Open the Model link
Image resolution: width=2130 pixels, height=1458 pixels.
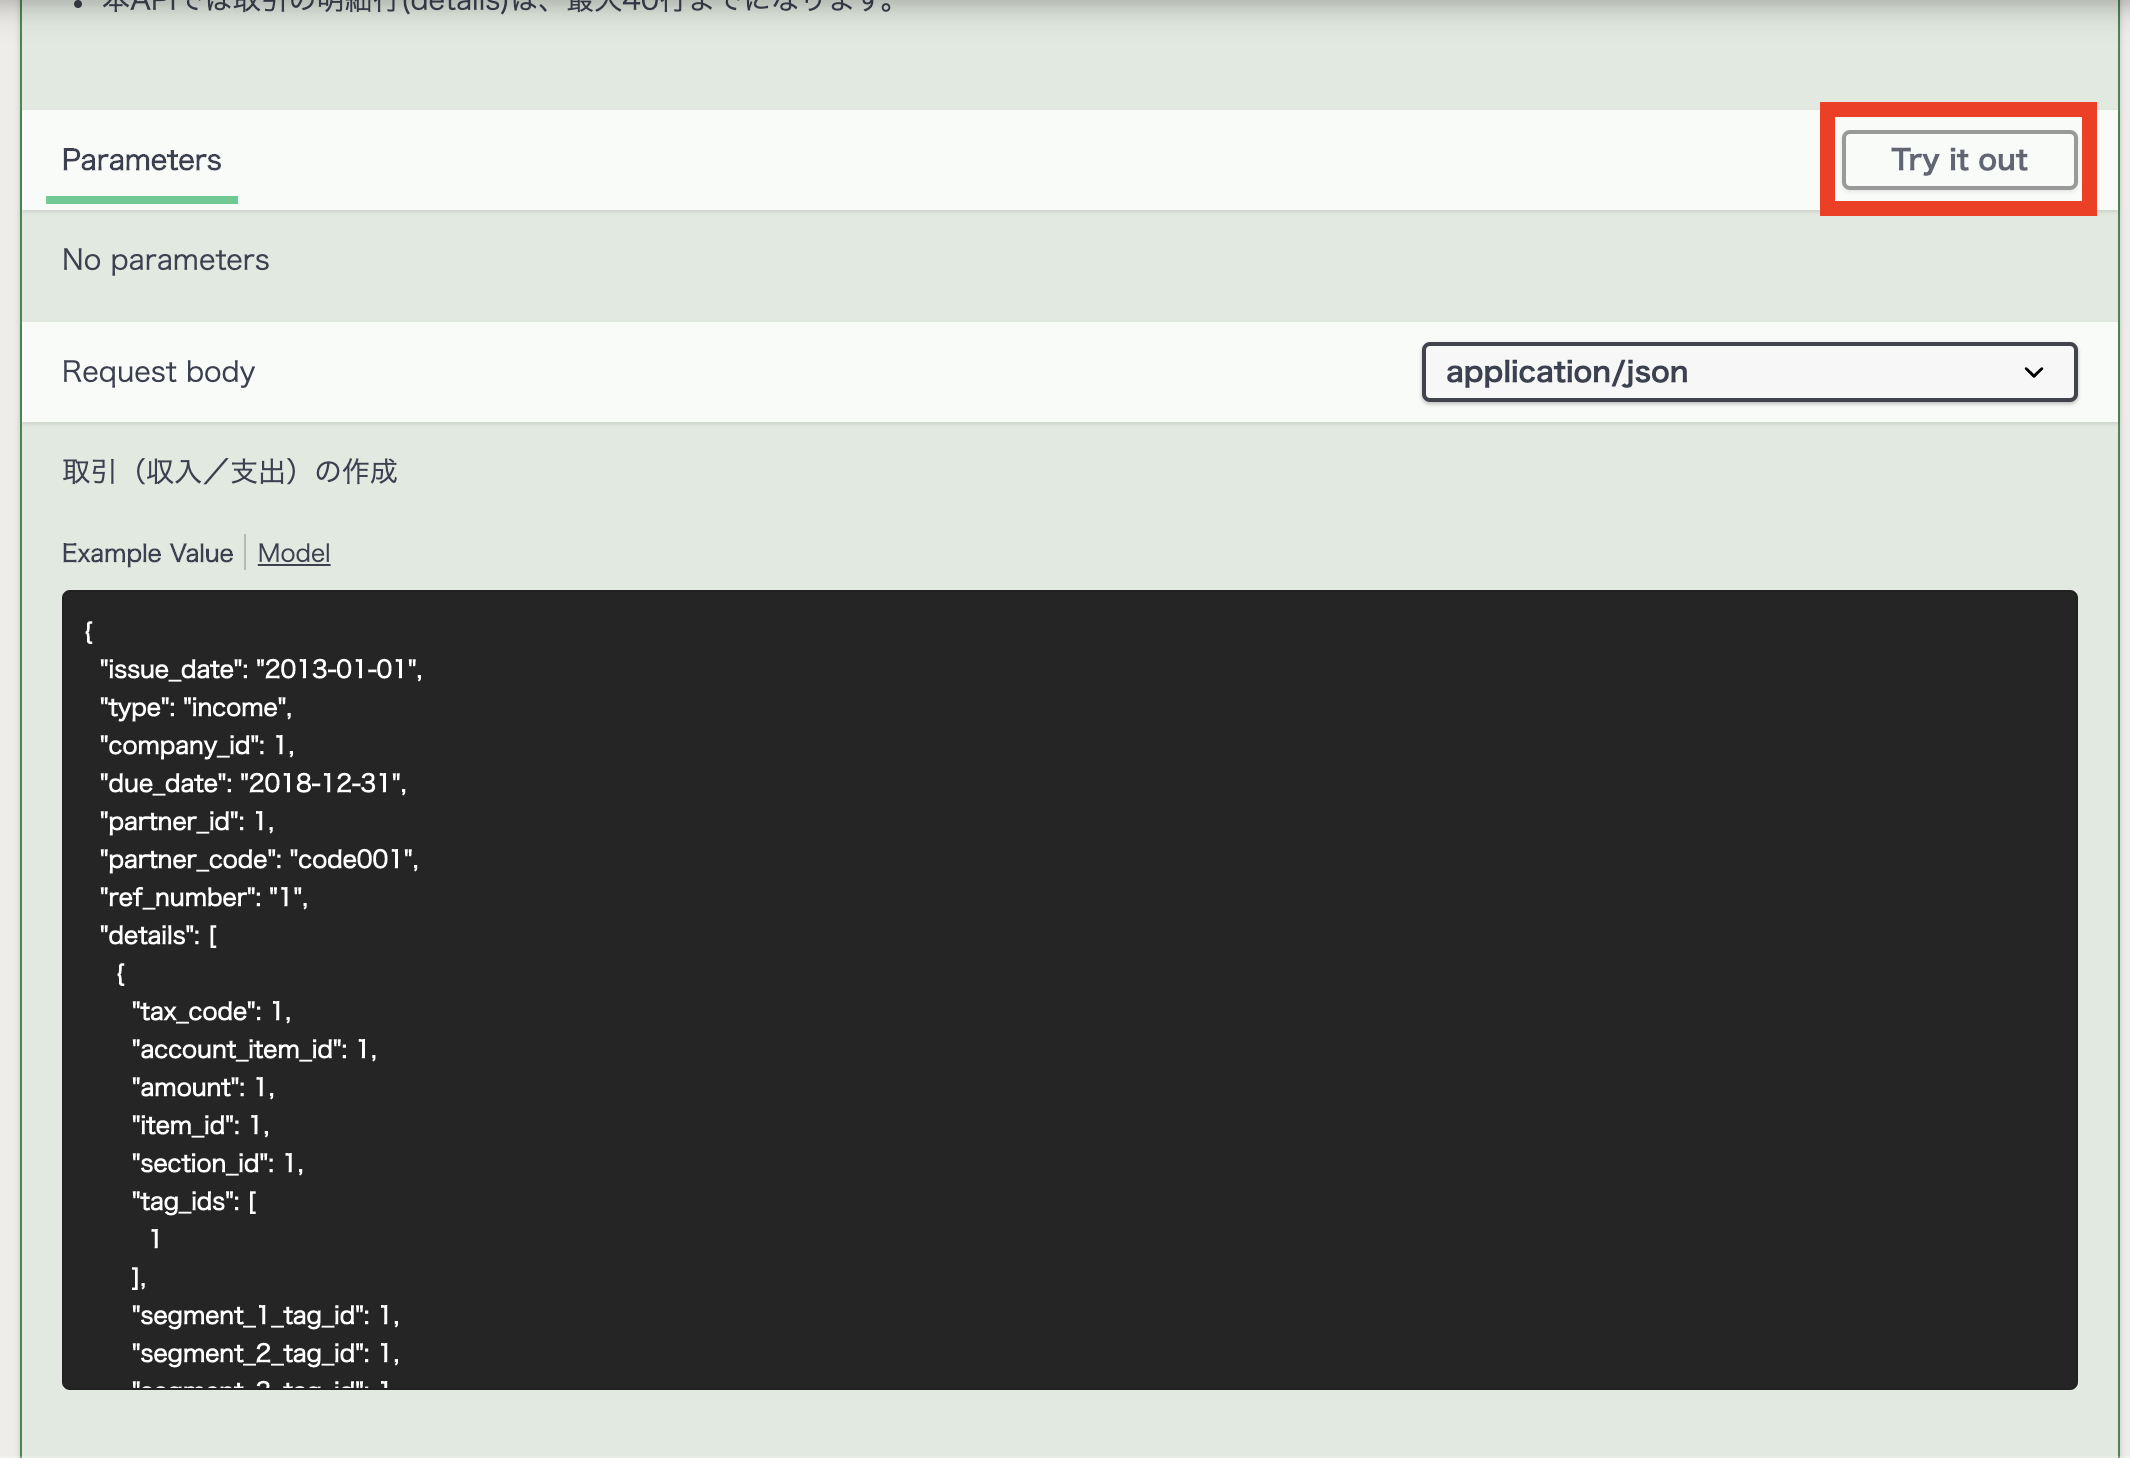point(293,553)
